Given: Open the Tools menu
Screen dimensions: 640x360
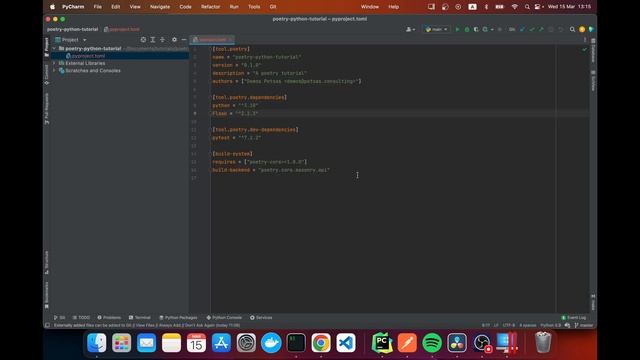Looking at the screenshot, I should (x=254, y=7).
